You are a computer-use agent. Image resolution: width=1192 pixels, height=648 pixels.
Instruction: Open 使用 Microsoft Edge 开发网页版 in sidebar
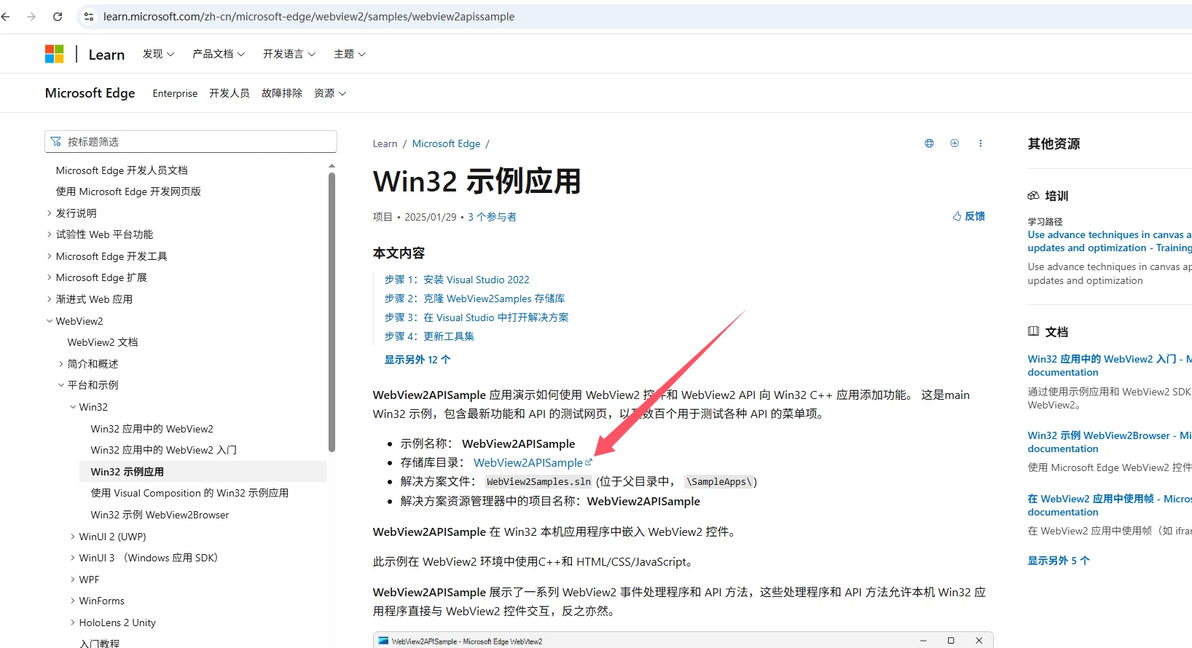[x=128, y=192]
